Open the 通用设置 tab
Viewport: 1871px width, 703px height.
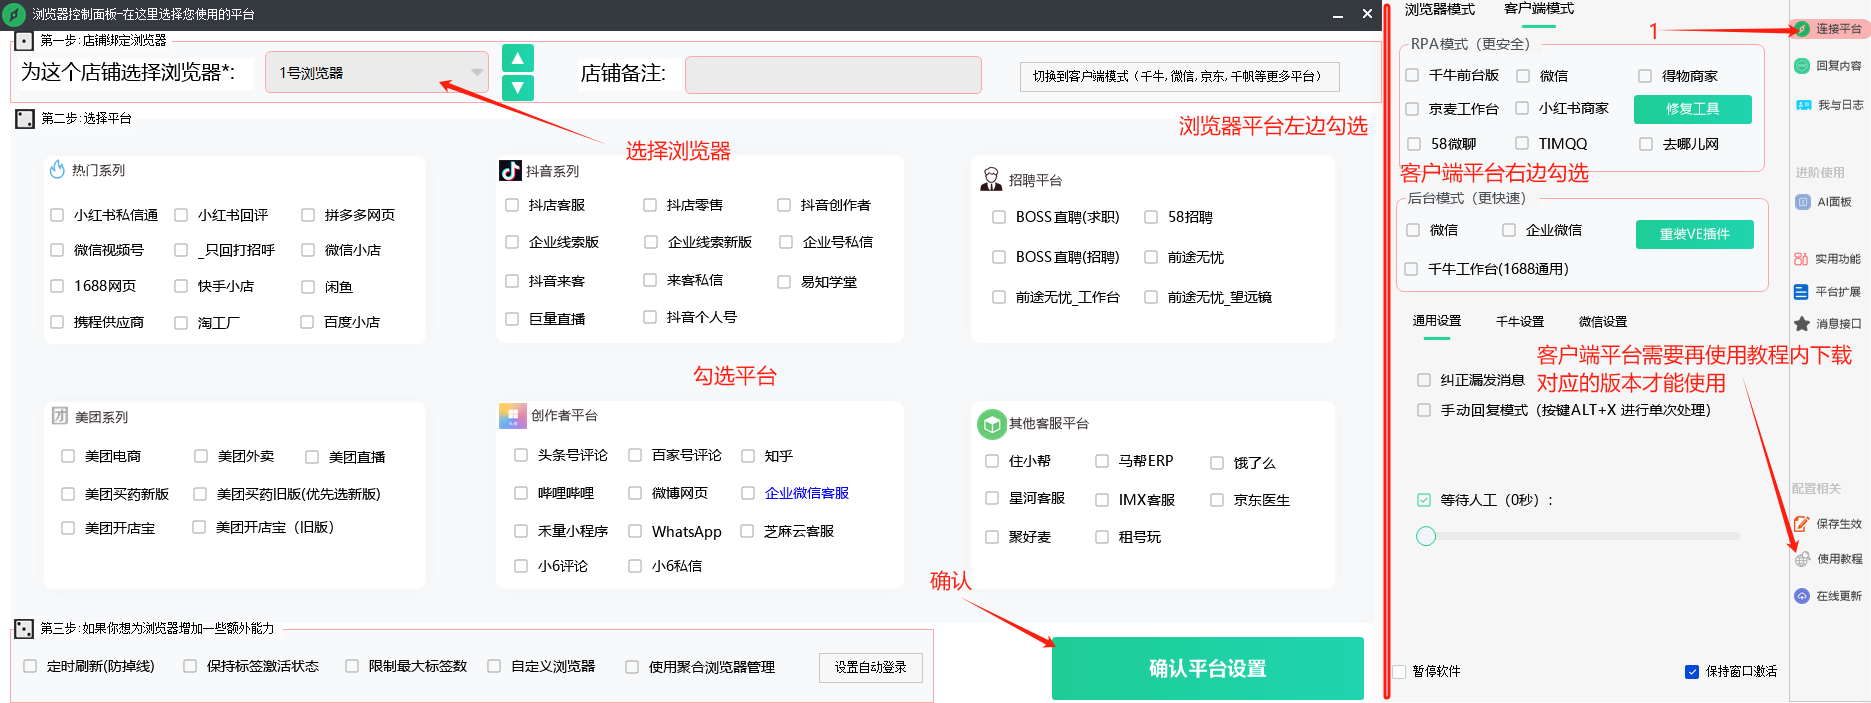[x=1437, y=321]
